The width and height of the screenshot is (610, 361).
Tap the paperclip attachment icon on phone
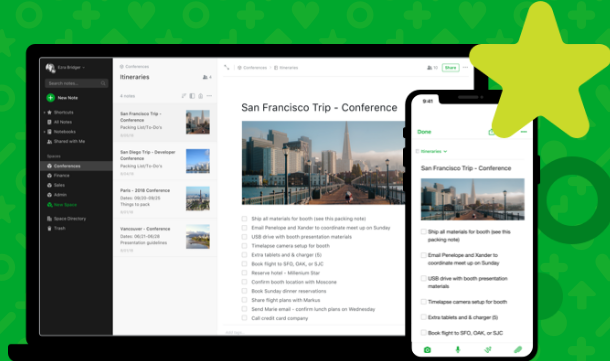click(x=517, y=350)
